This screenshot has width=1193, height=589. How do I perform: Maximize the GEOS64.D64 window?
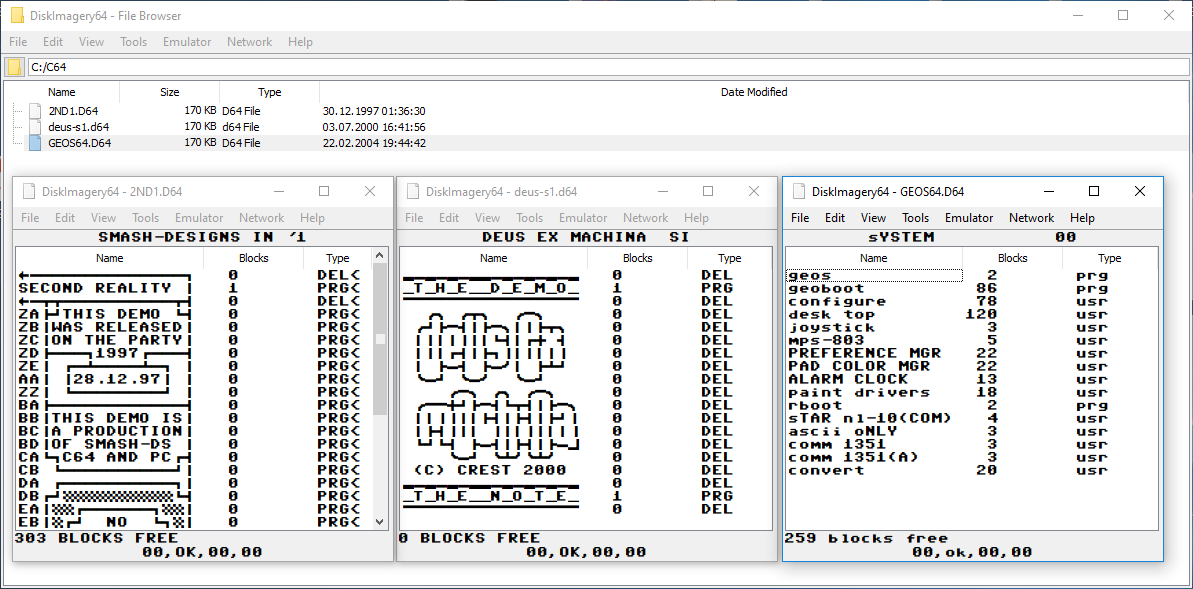[1093, 191]
